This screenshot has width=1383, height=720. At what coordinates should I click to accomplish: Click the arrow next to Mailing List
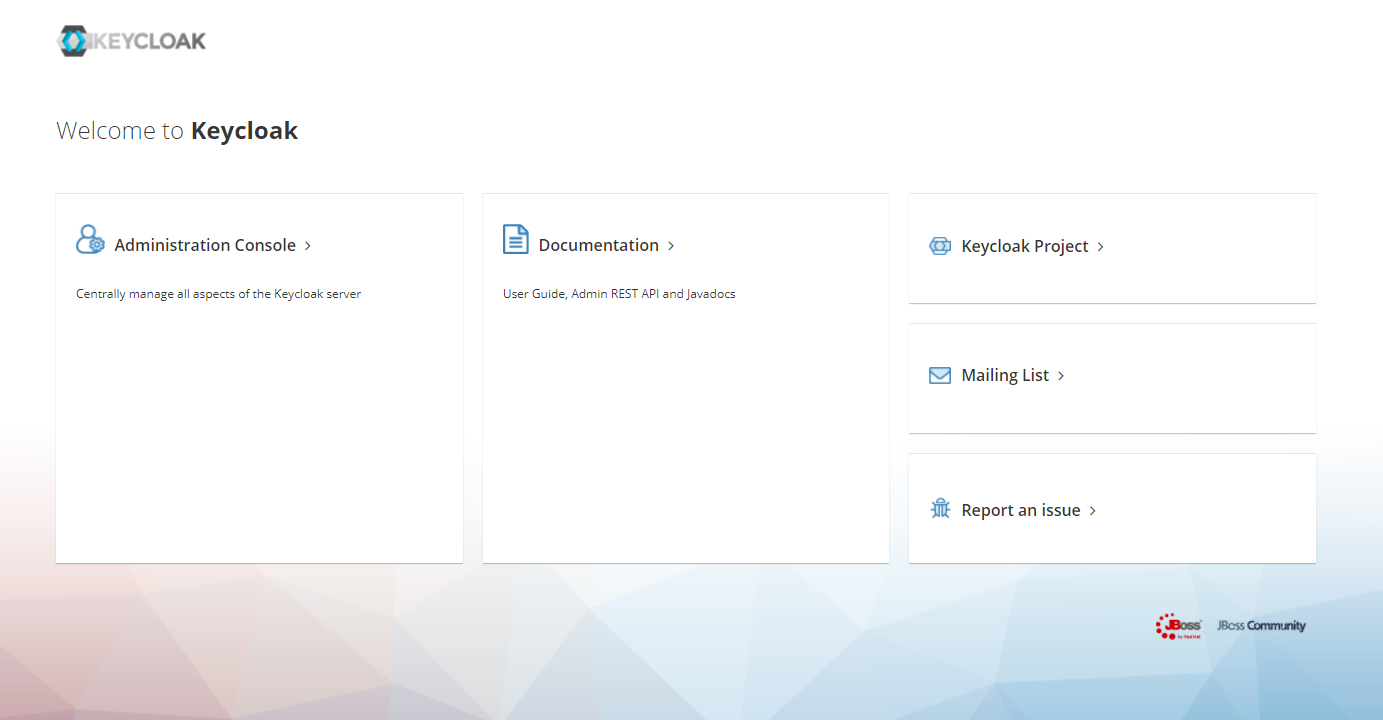pos(1061,376)
